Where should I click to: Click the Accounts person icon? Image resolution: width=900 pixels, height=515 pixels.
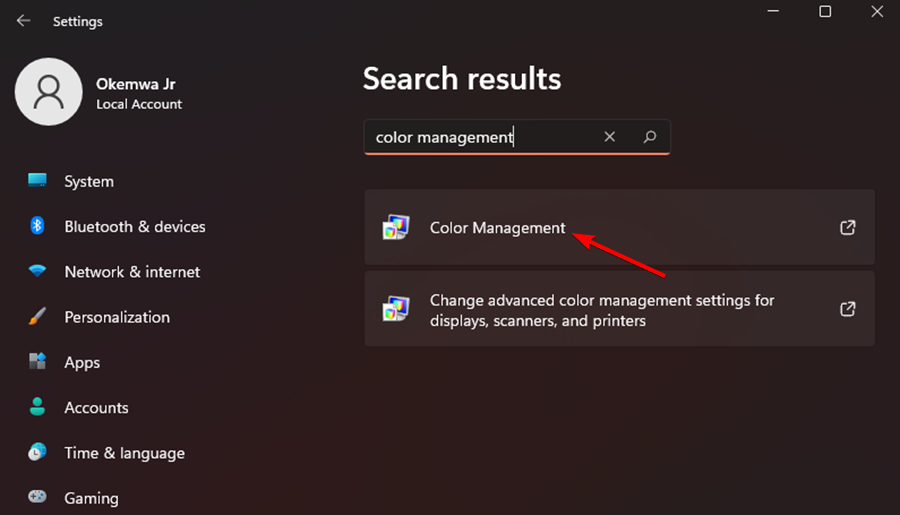coord(38,407)
